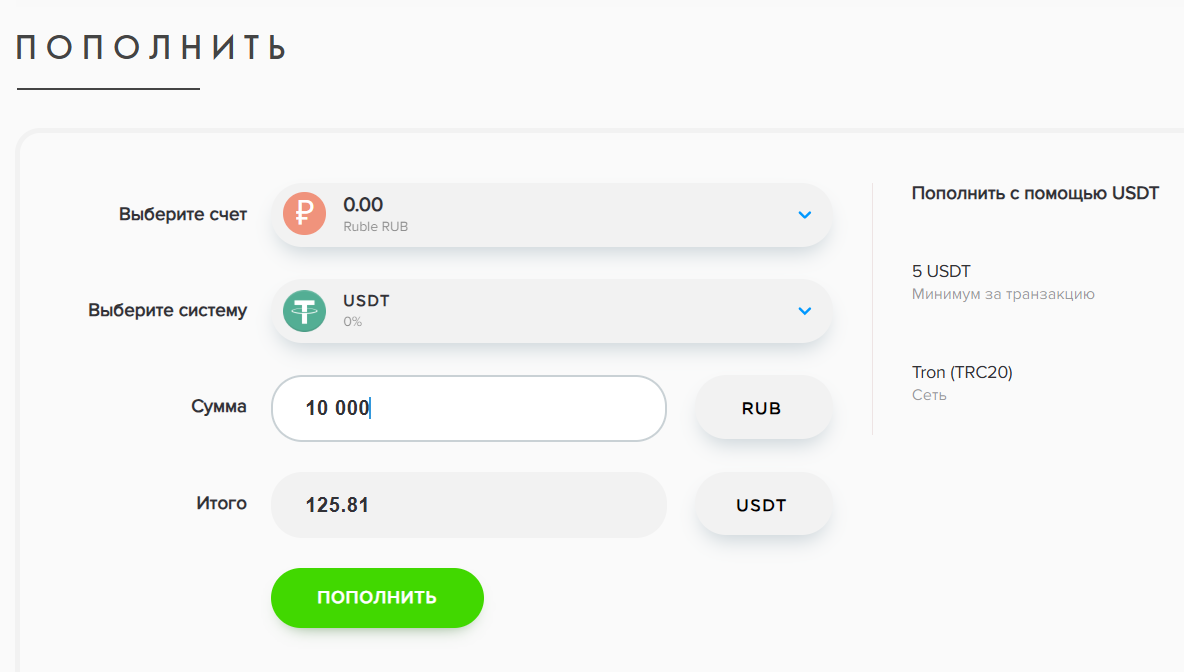This screenshot has width=1184, height=672.
Task: Focus the amount field showing 10 000
Action: 468,408
